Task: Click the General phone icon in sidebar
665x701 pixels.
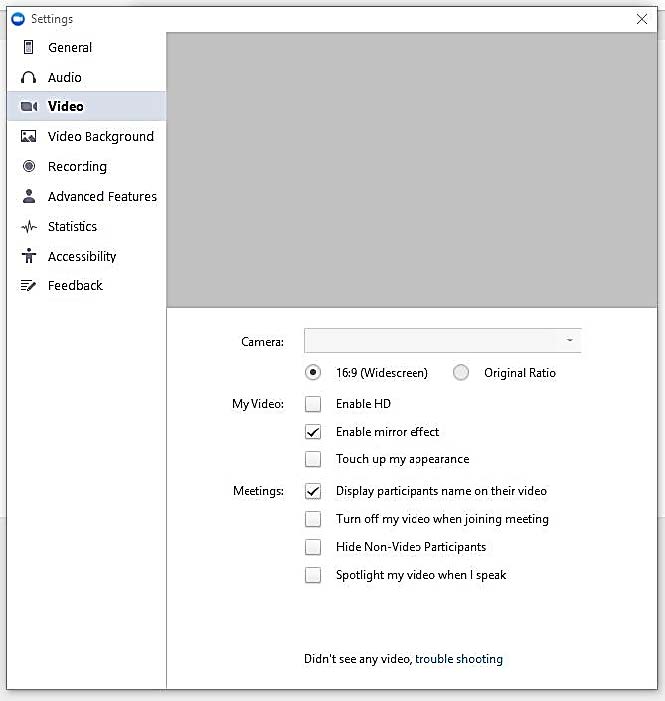Action: click(28, 47)
